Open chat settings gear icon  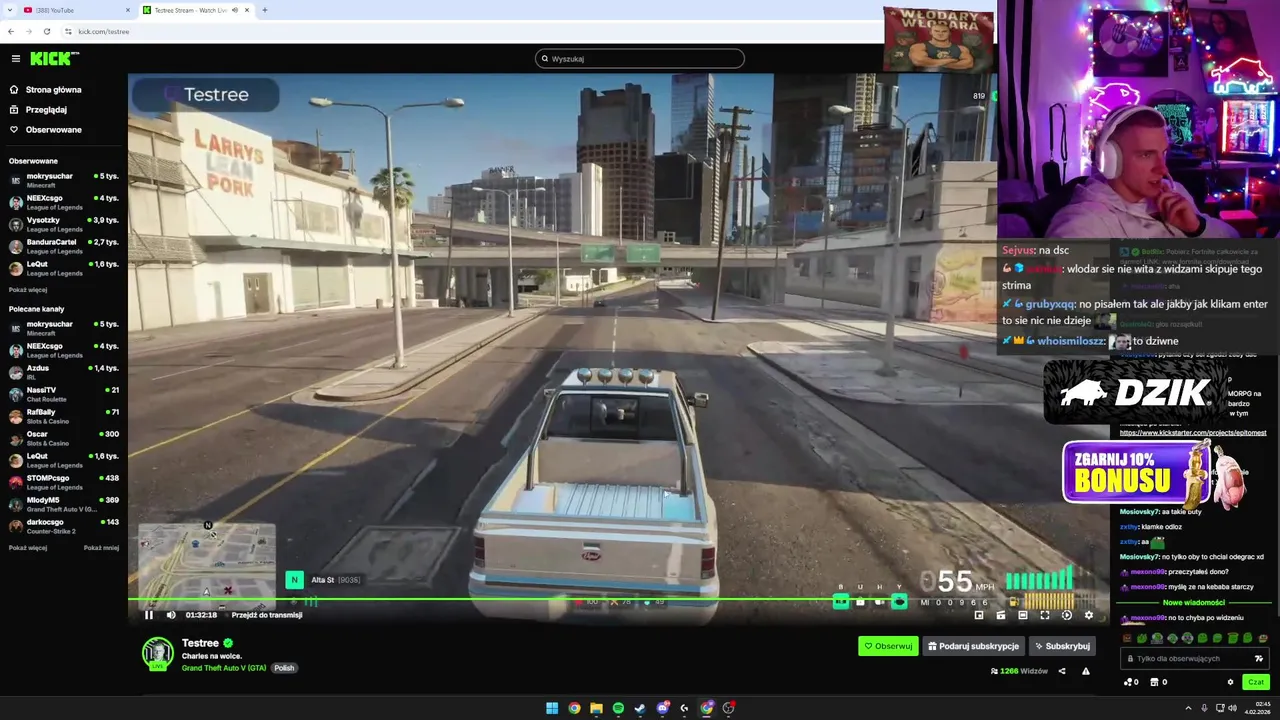click(1230, 682)
